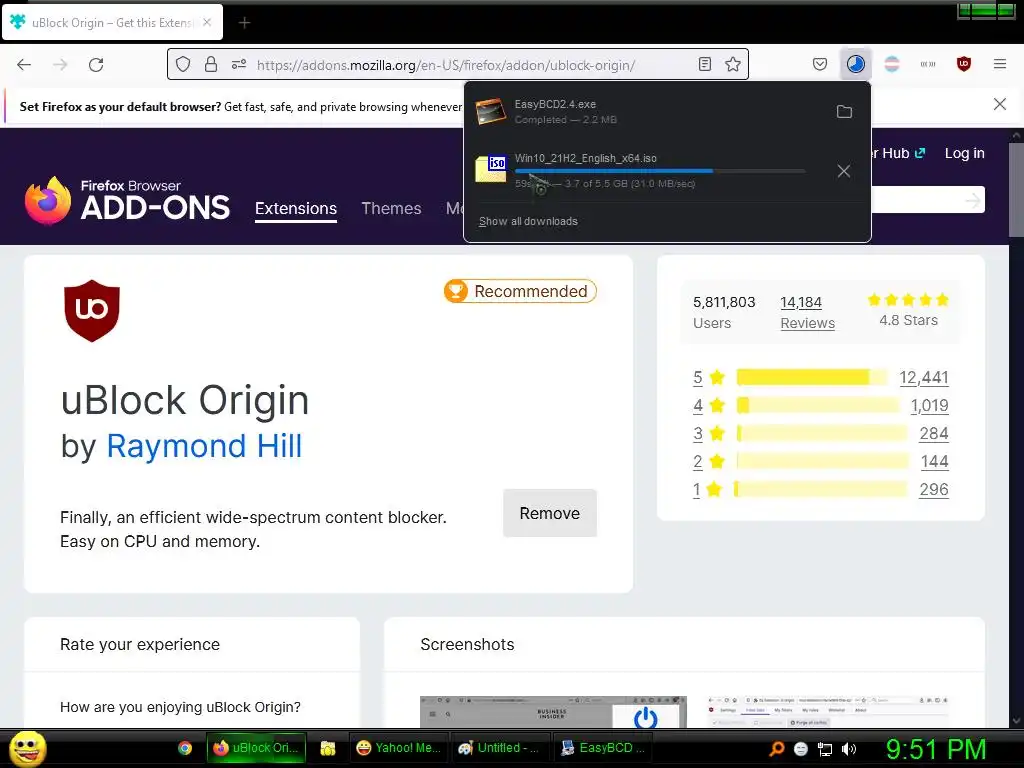View 5-star reviews count 12,441

click(923, 377)
